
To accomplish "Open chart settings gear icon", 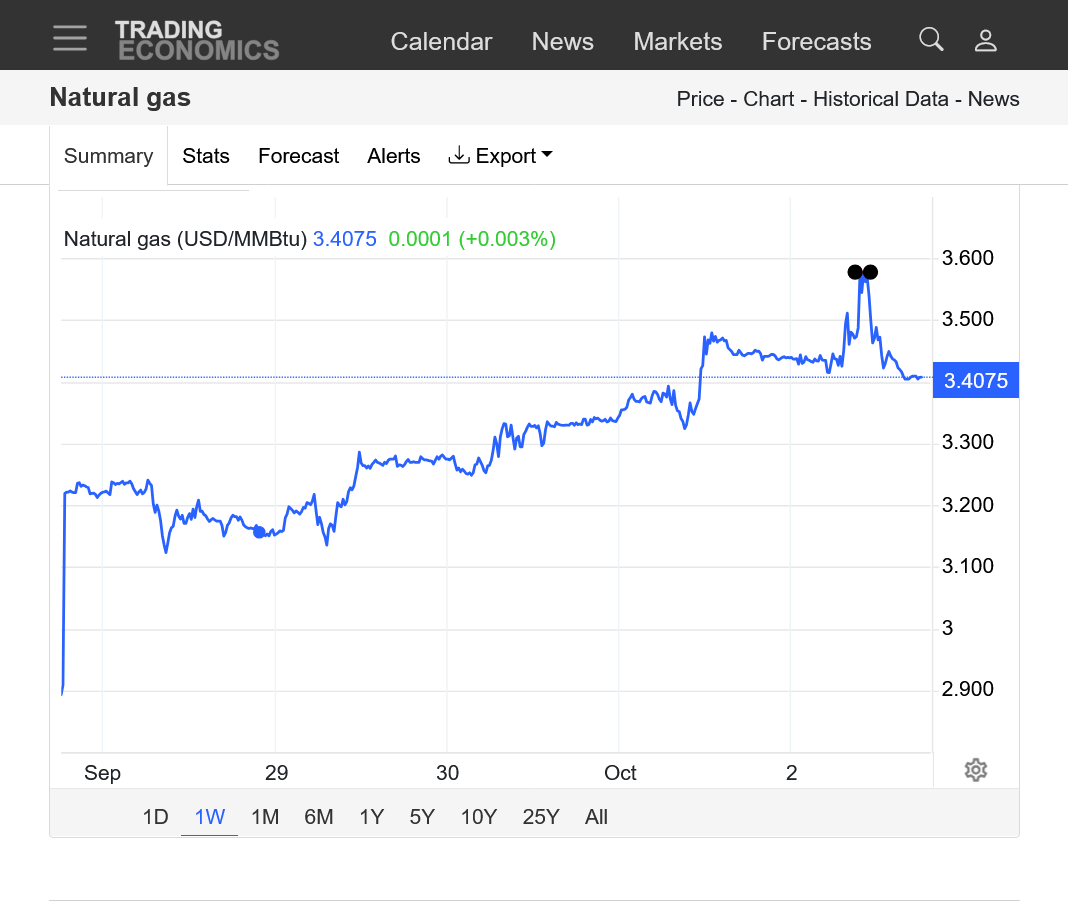I will 976,770.
